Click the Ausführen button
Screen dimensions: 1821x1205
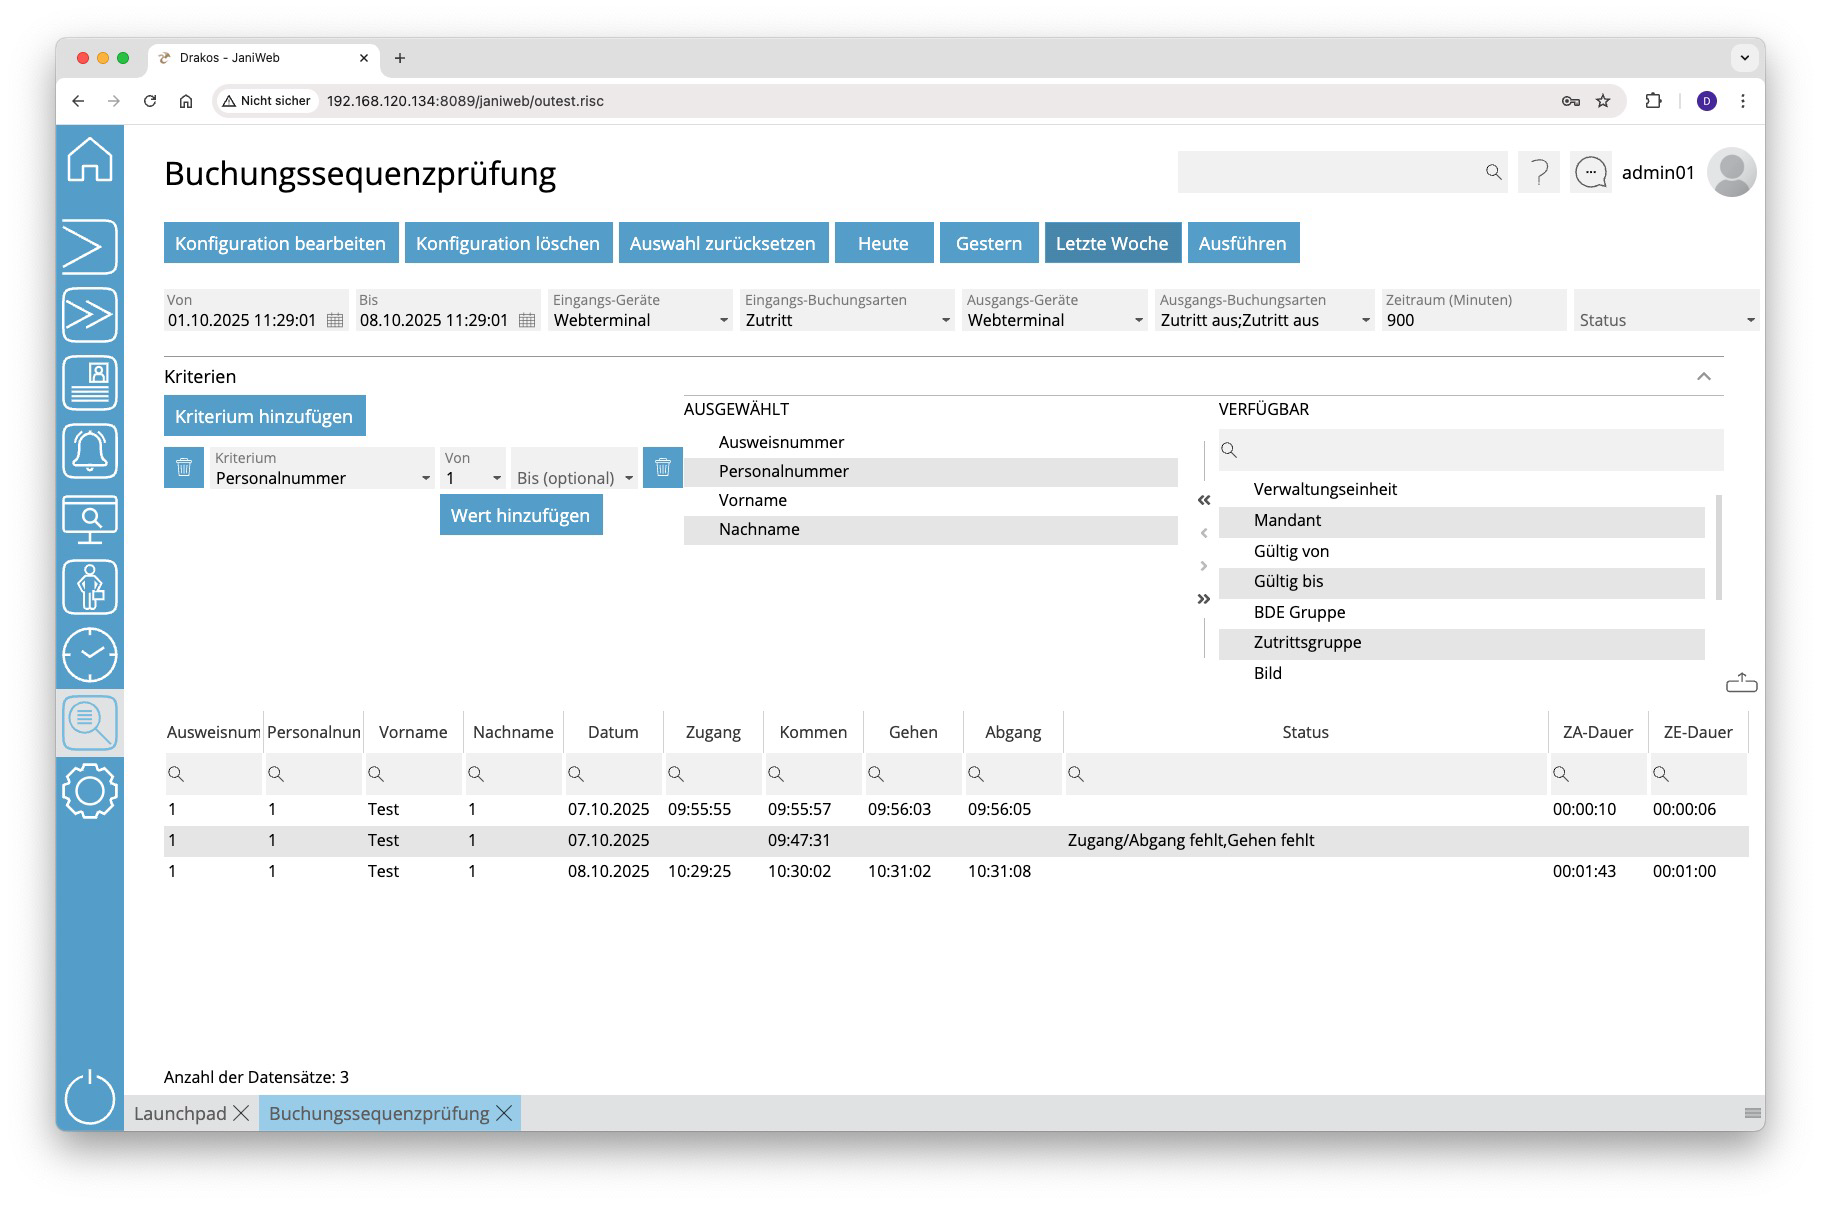tap(1242, 243)
